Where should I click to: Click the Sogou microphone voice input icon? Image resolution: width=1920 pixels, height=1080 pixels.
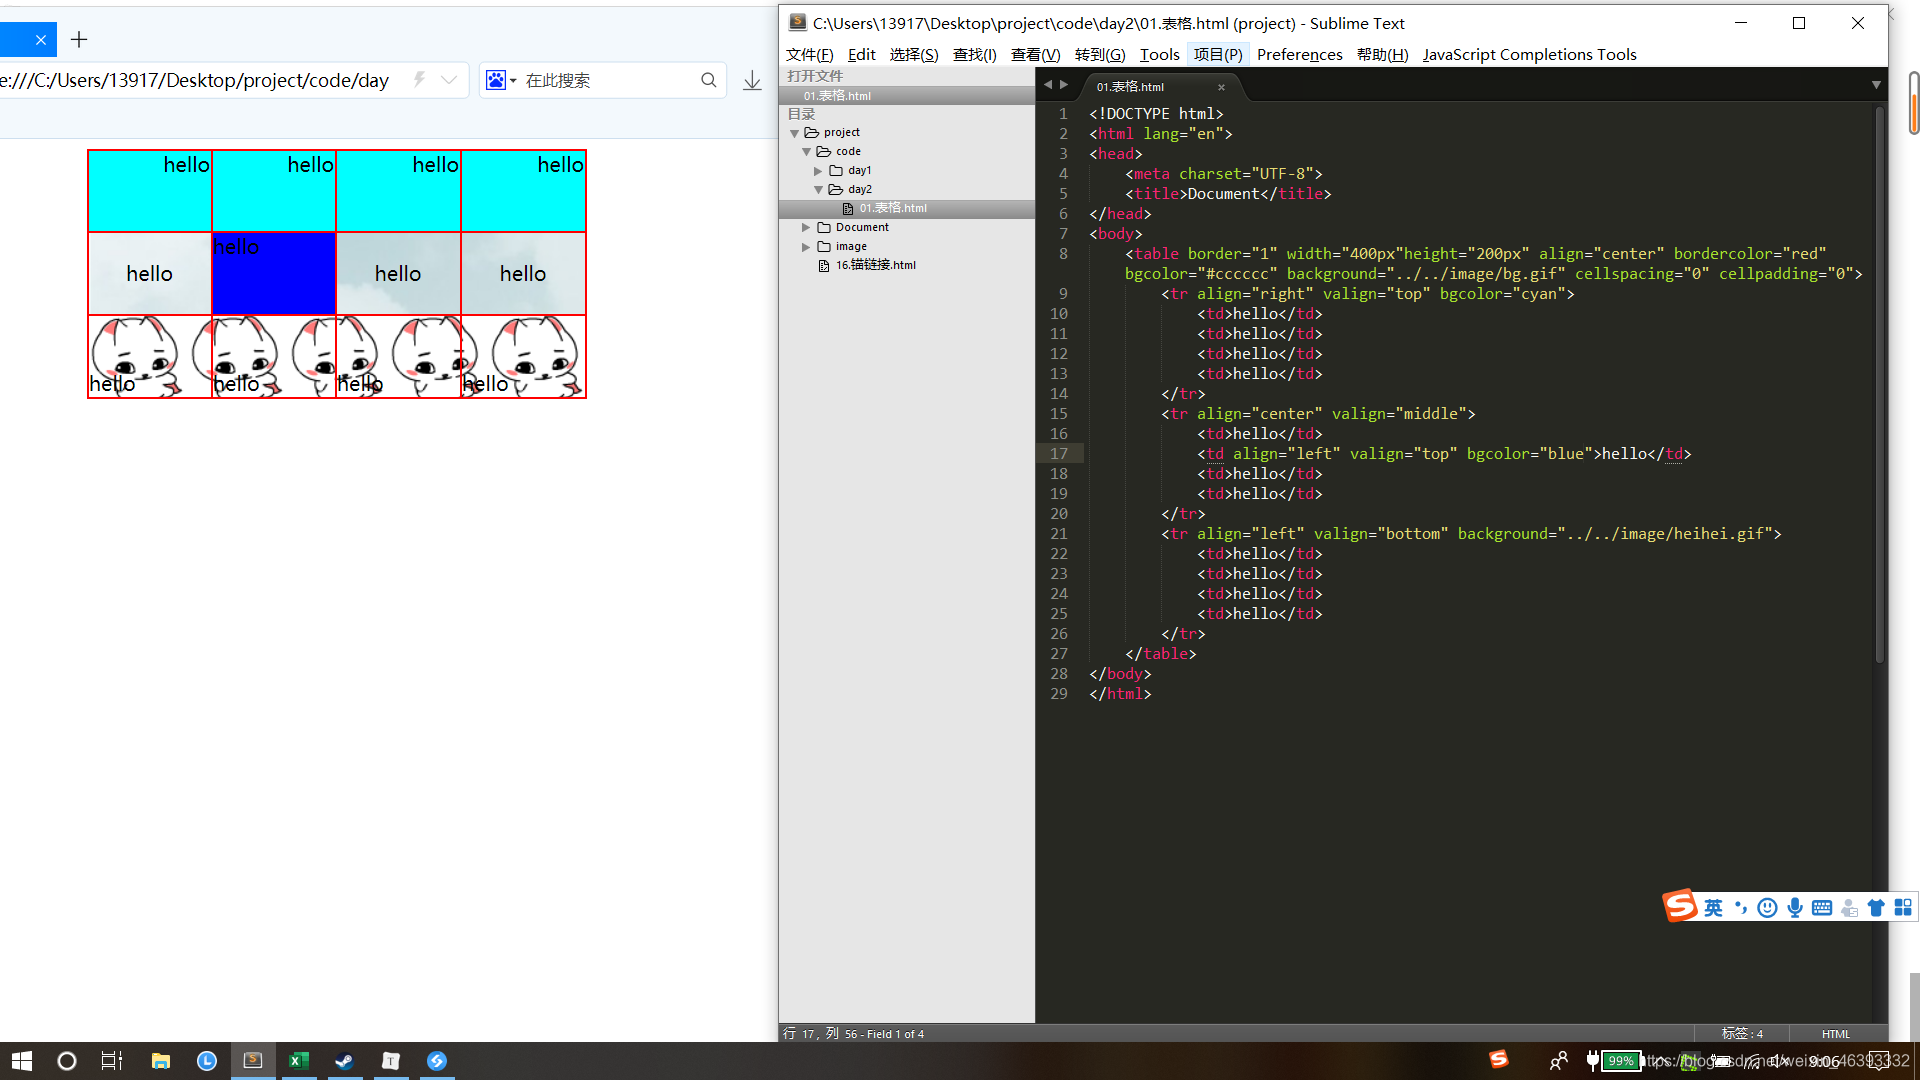pyautogui.click(x=1795, y=908)
